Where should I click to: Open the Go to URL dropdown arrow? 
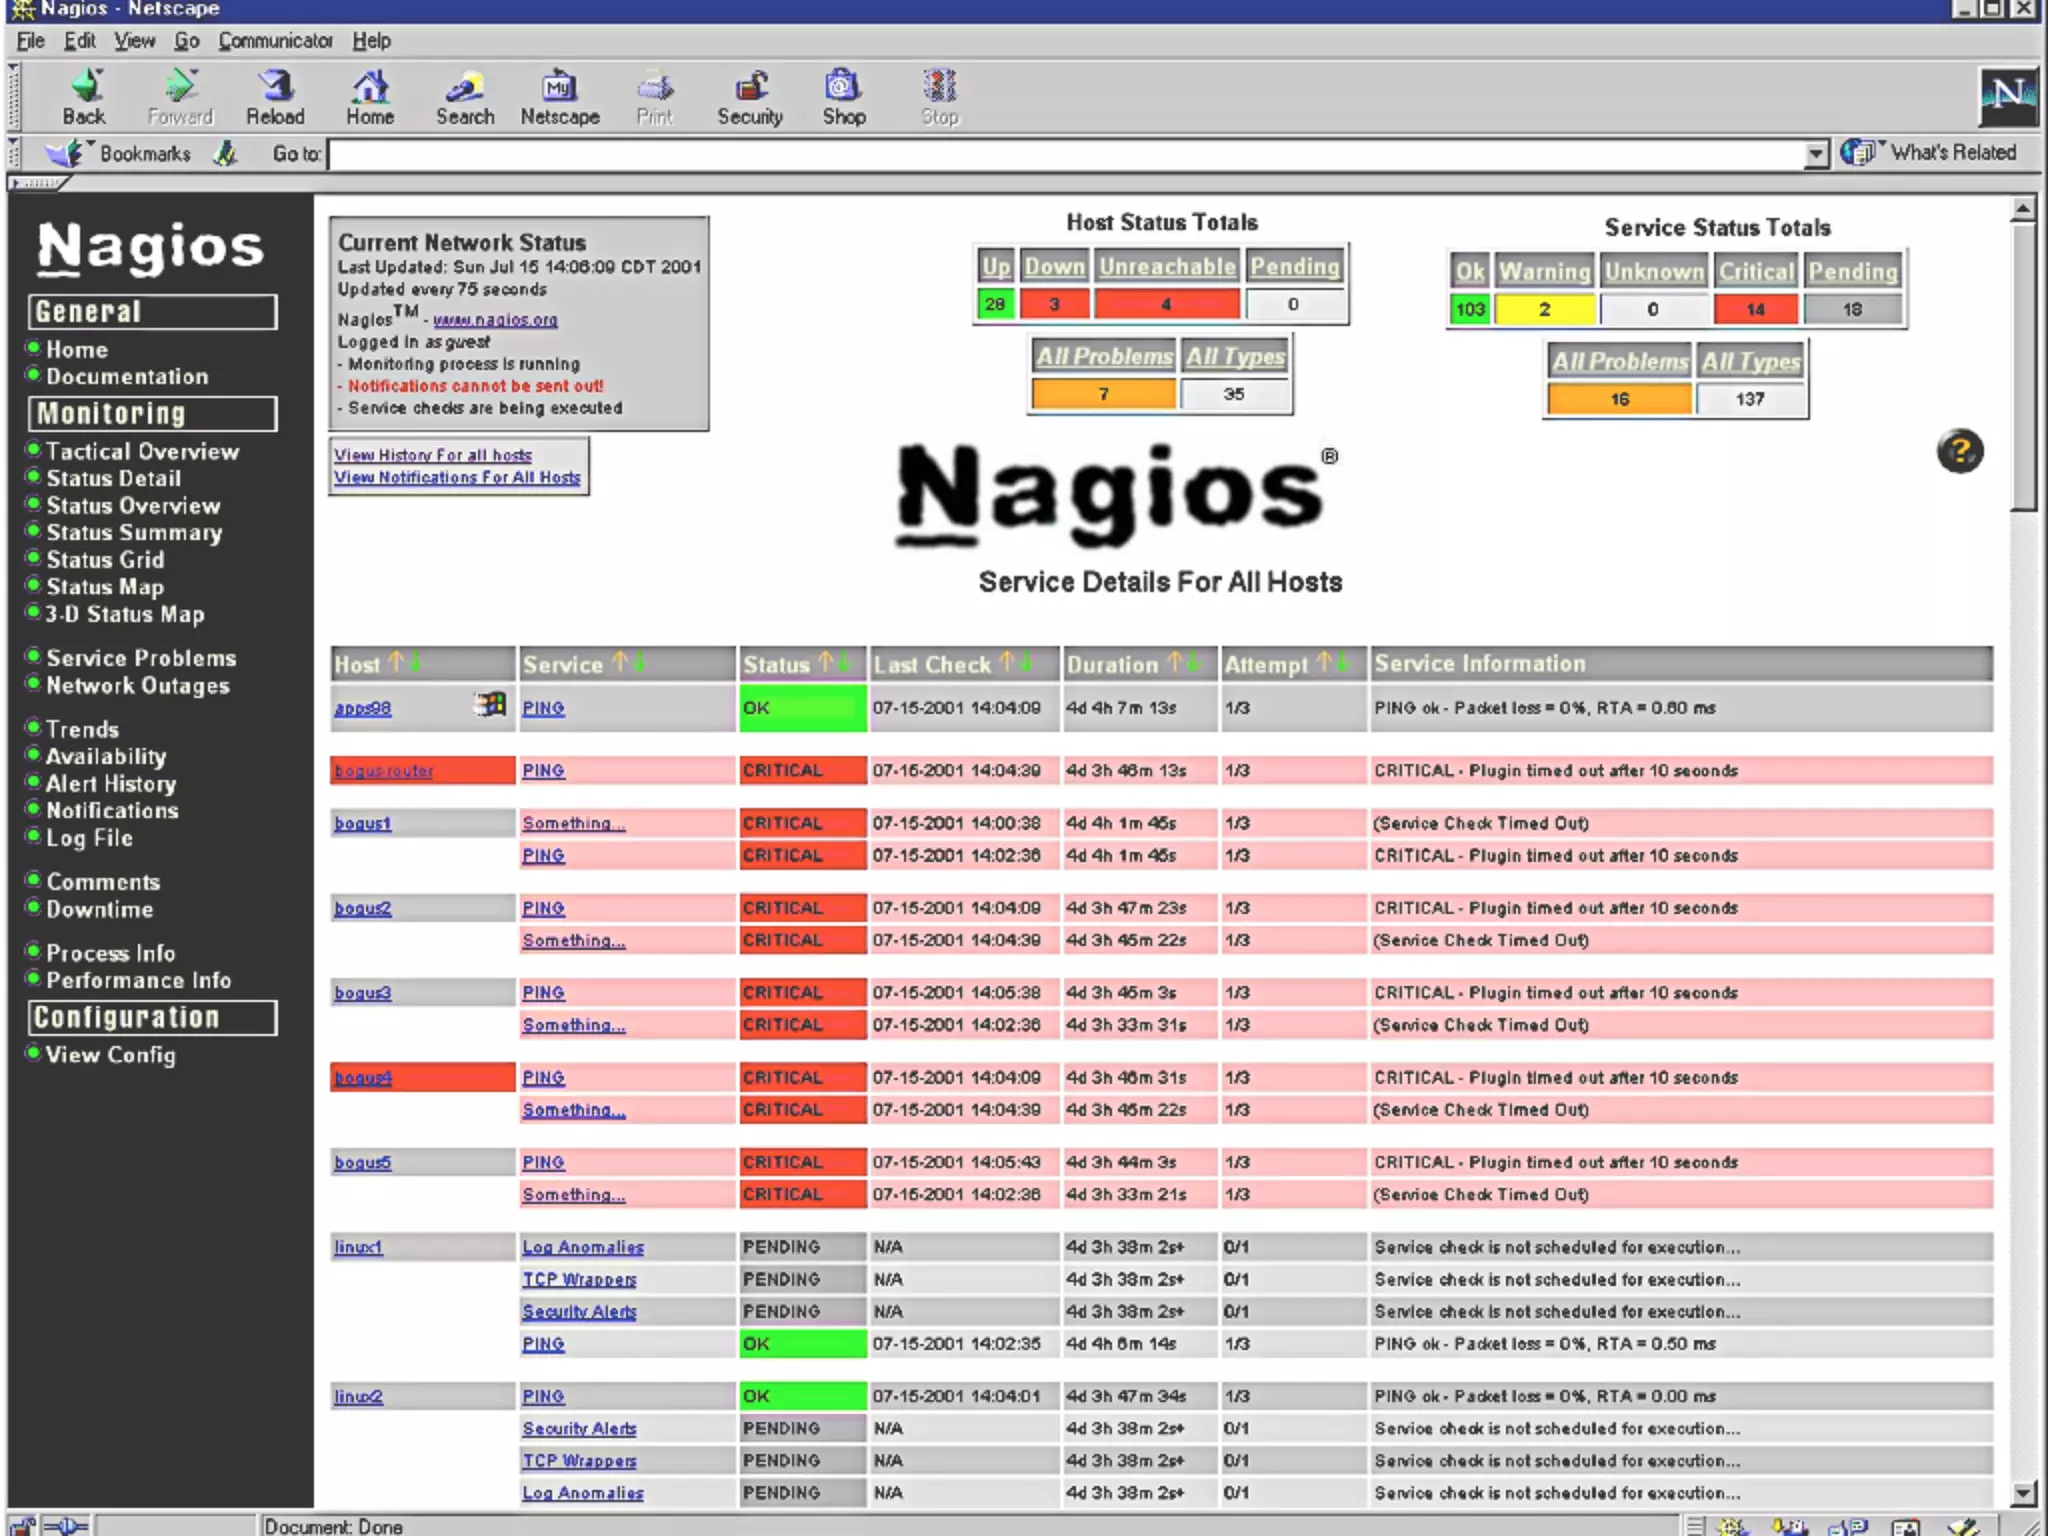(x=1816, y=155)
